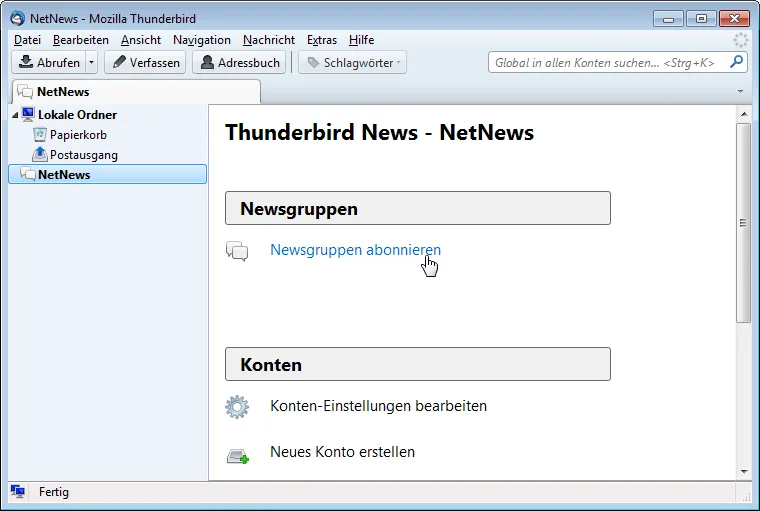Select the NetNews tab
This screenshot has width=760, height=511.
(x=136, y=92)
